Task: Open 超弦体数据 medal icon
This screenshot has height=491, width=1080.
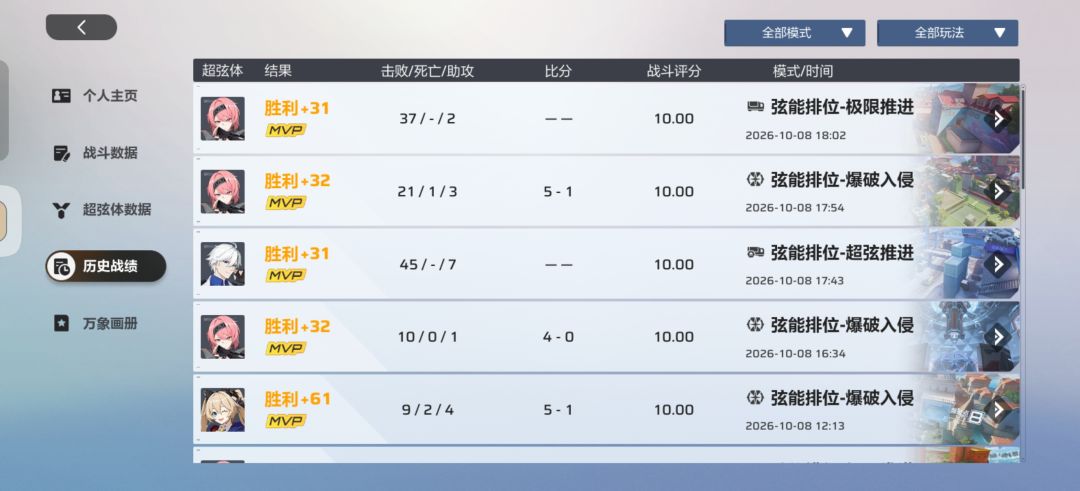Action: (x=61, y=210)
